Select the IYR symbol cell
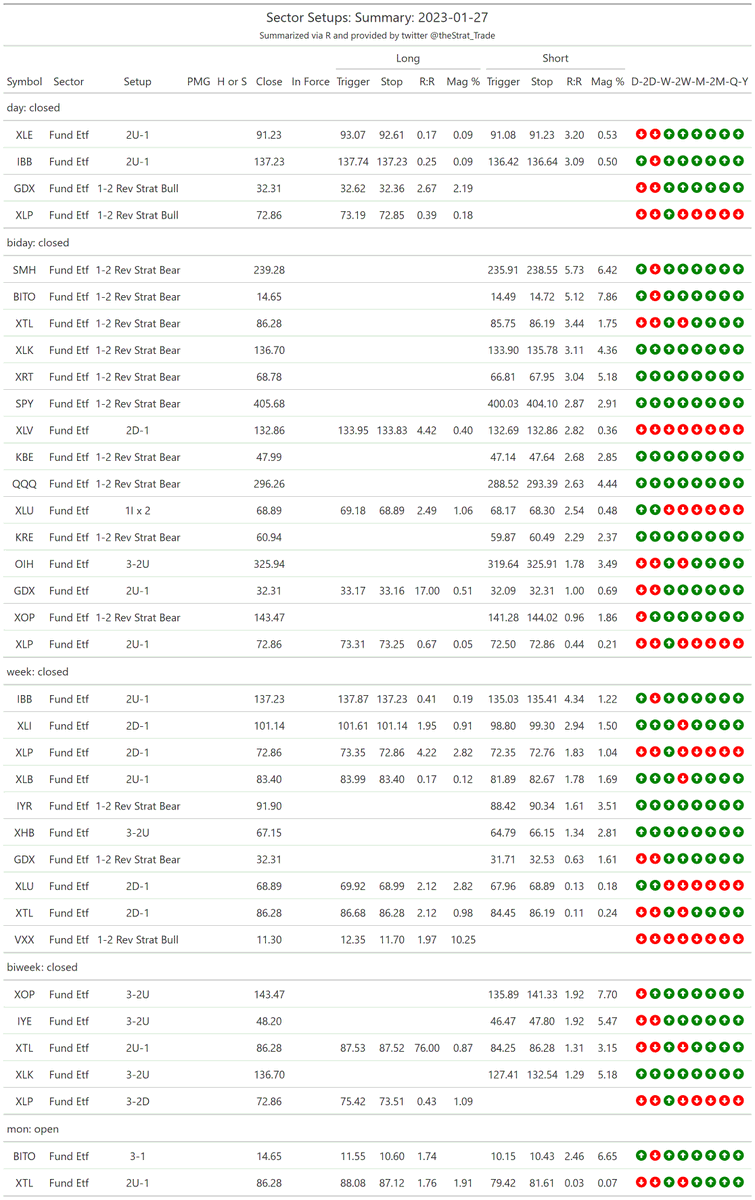This screenshot has width=755, height=1200. coord(24,805)
